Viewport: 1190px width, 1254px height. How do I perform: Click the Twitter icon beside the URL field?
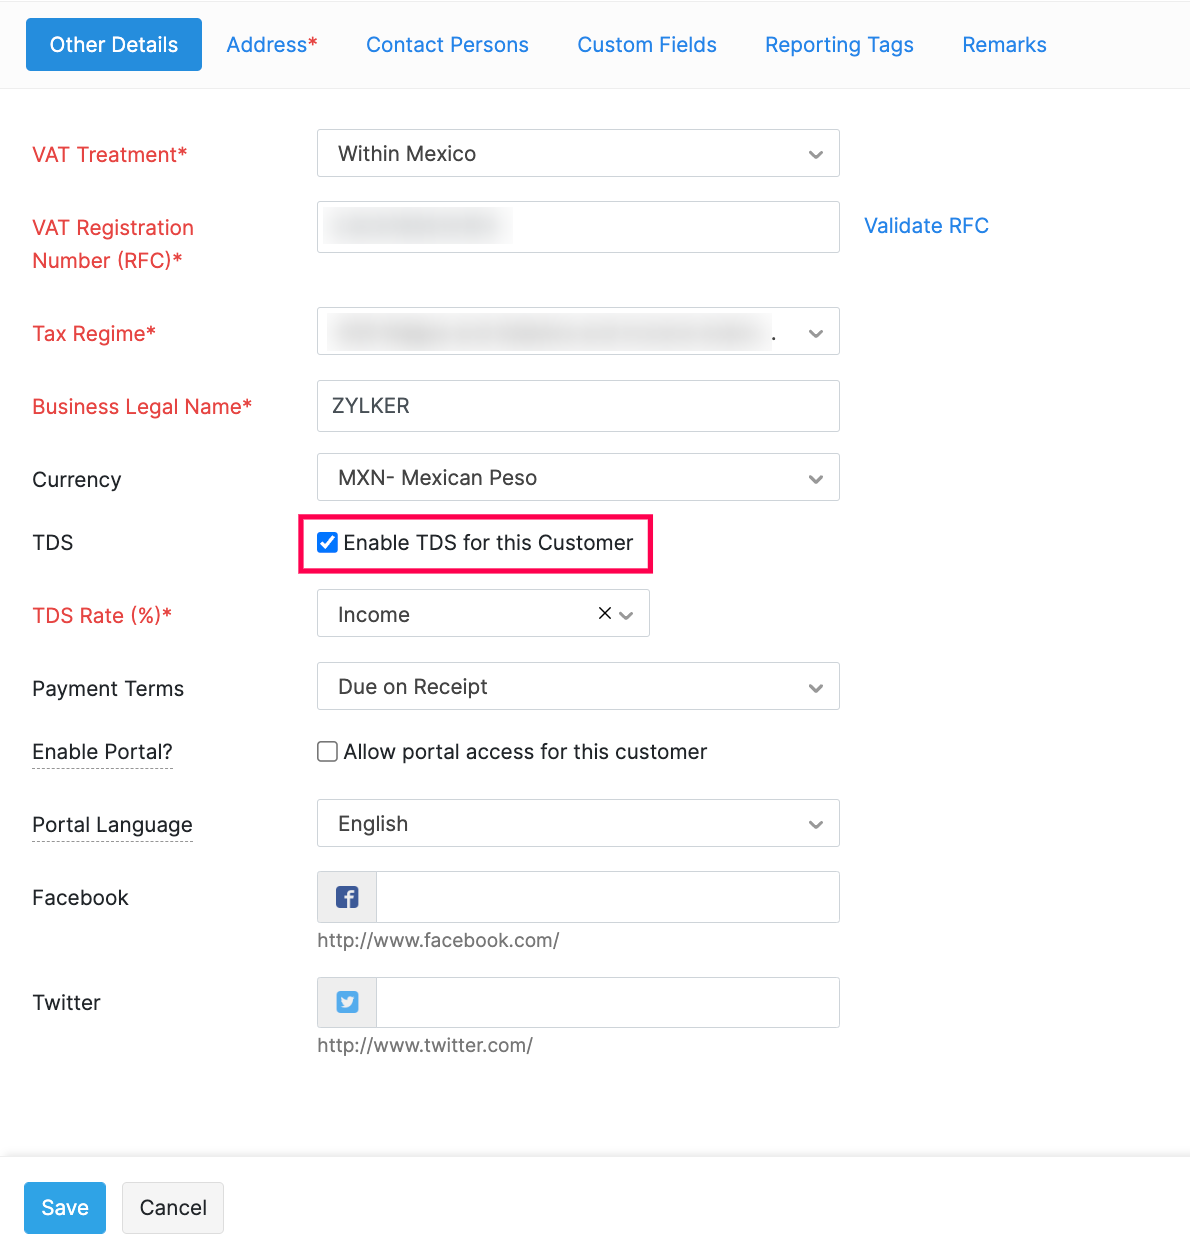[x=346, y=1002]
